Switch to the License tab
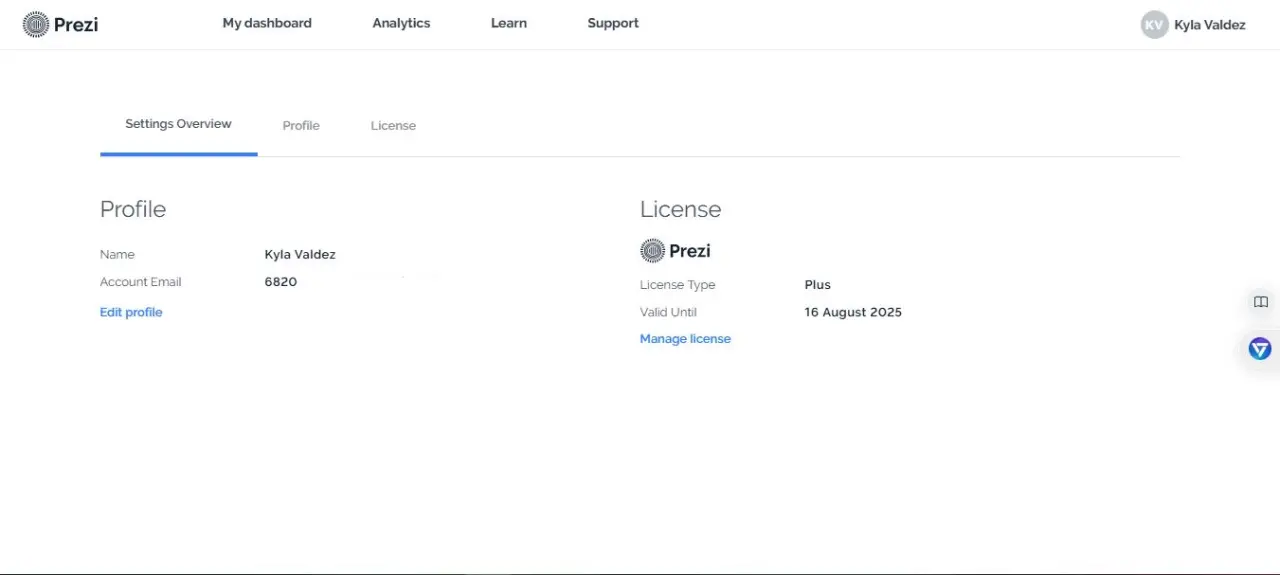1280x575 pixels. 393,125
